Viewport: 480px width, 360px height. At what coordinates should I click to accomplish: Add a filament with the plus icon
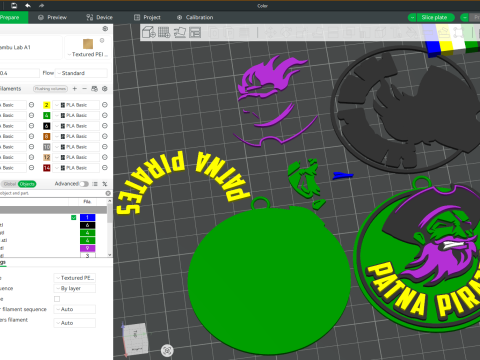coord(75,89)
